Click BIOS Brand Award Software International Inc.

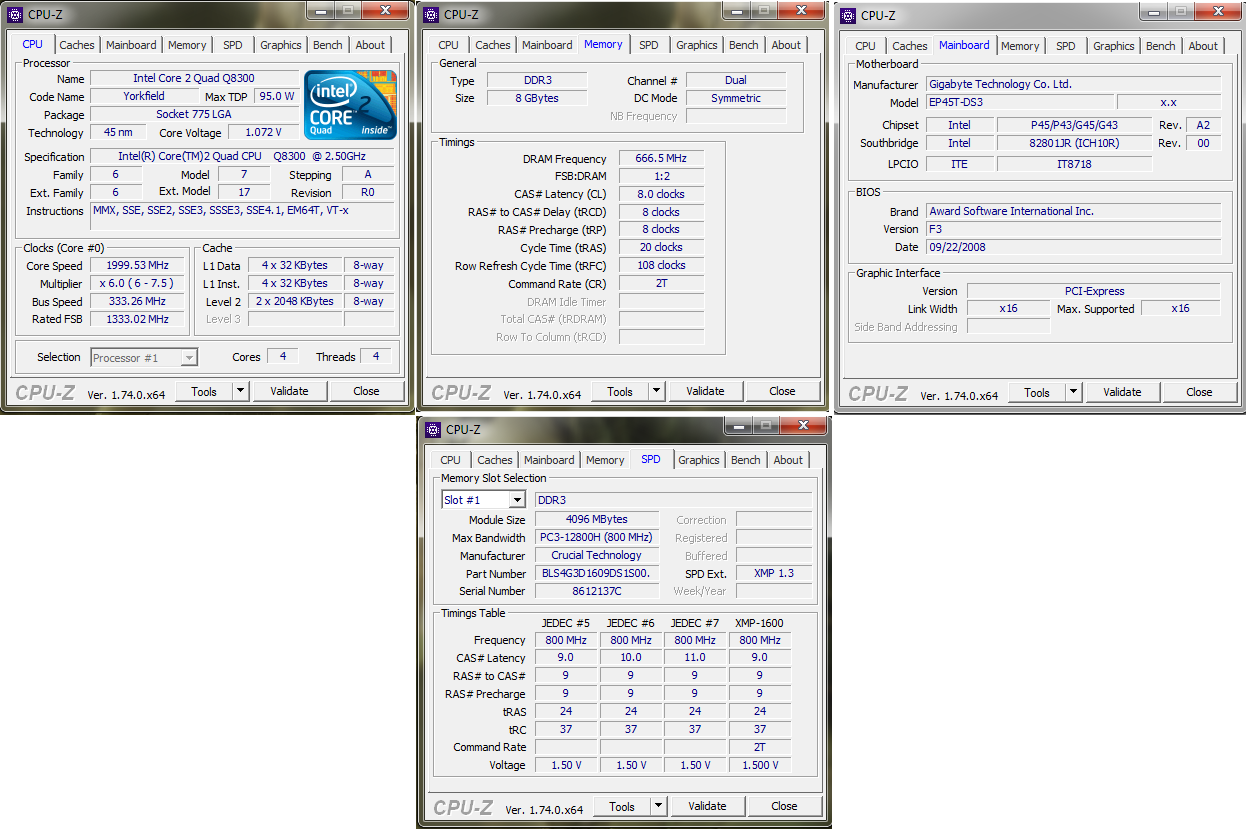coord(1072,211)
